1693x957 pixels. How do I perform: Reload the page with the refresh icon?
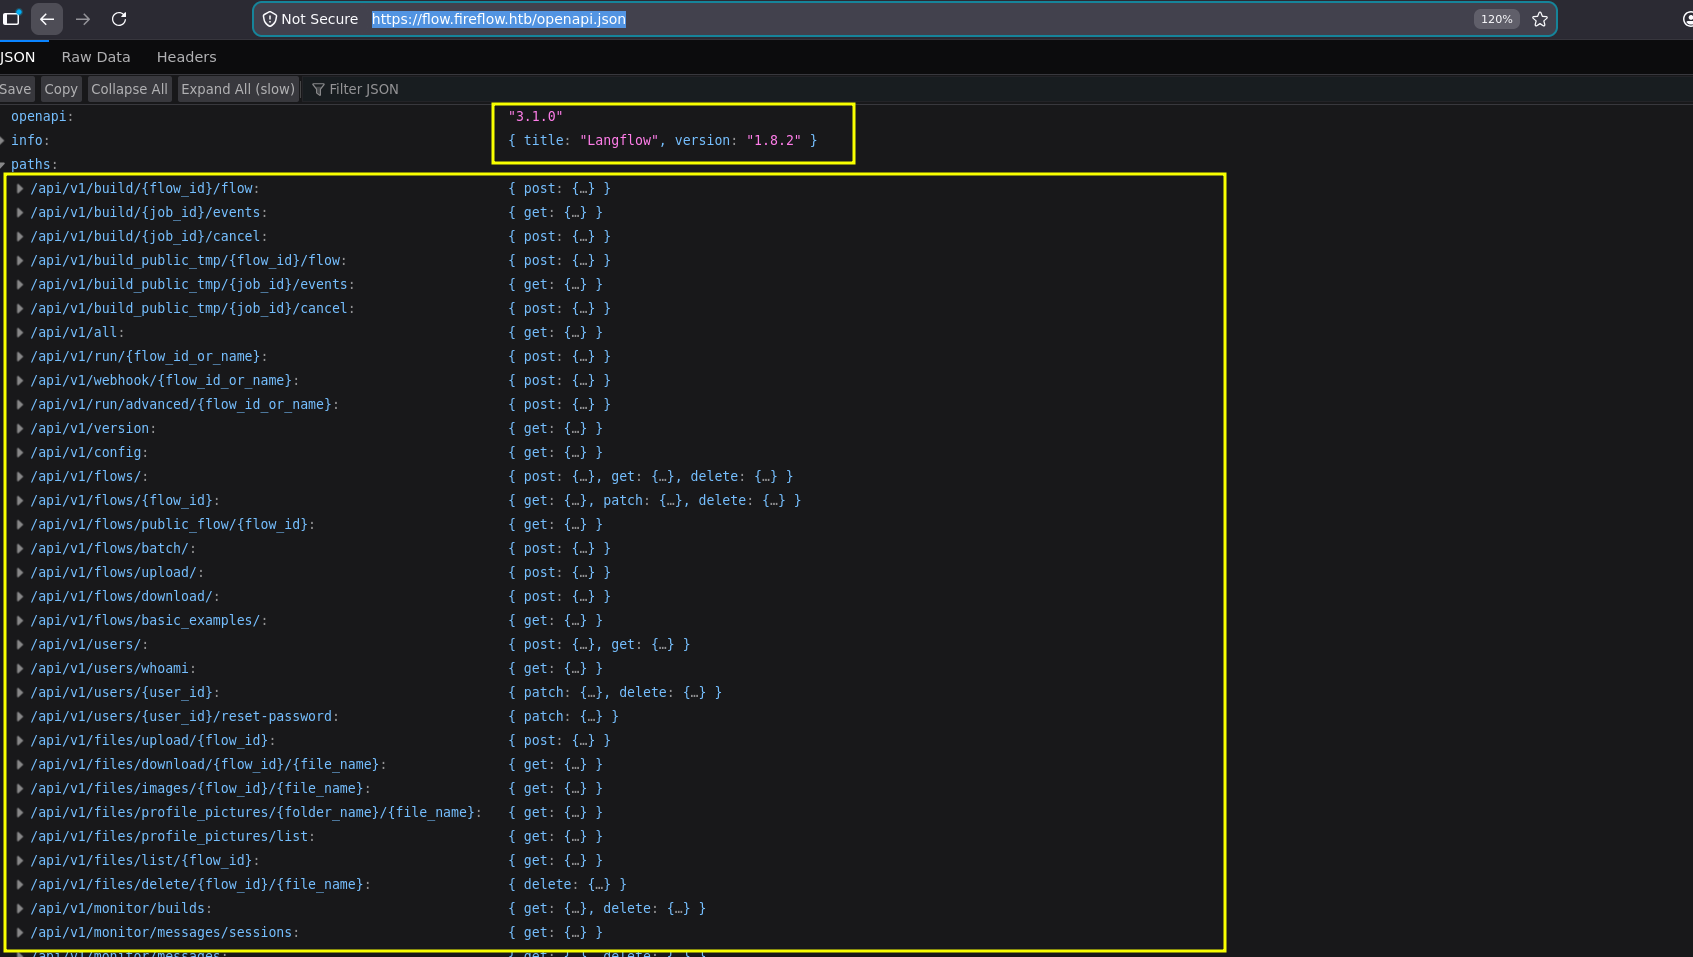[x=119, y=19]
